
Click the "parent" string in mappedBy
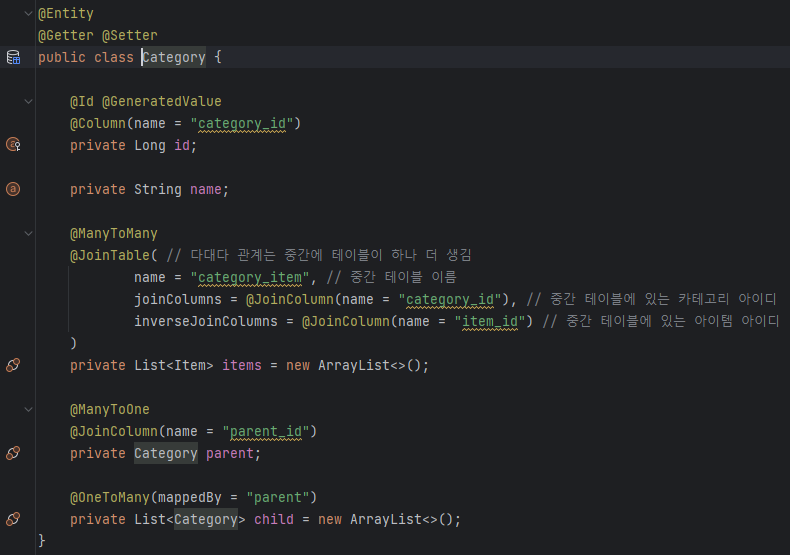click(278, 498)
